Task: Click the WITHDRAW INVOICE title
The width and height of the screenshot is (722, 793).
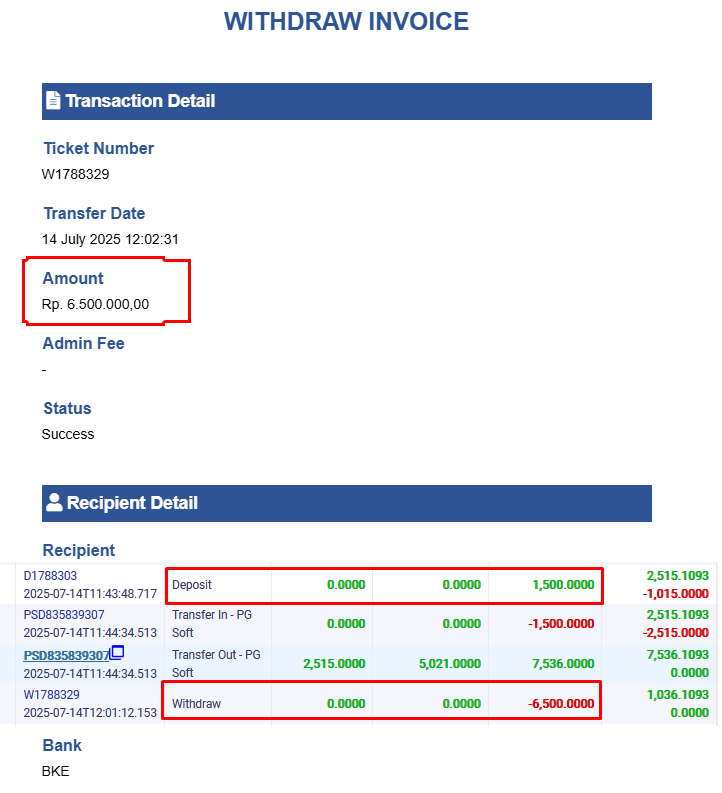Action: [x=346, y=21]
